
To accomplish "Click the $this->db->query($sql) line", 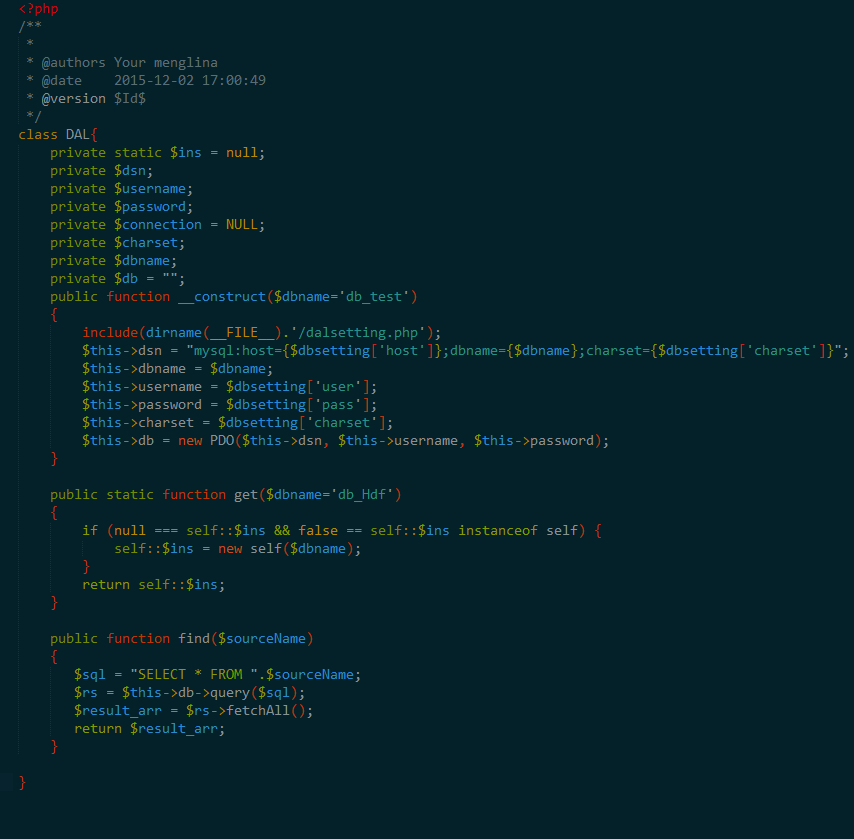I will (x=190, y=692).
